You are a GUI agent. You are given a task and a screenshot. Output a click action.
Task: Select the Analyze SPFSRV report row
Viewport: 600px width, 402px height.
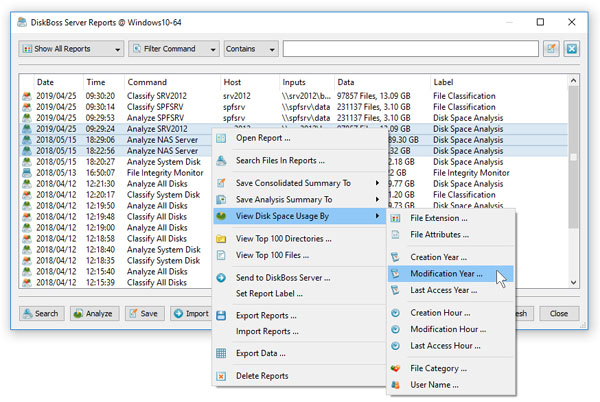tap(294, 118)
